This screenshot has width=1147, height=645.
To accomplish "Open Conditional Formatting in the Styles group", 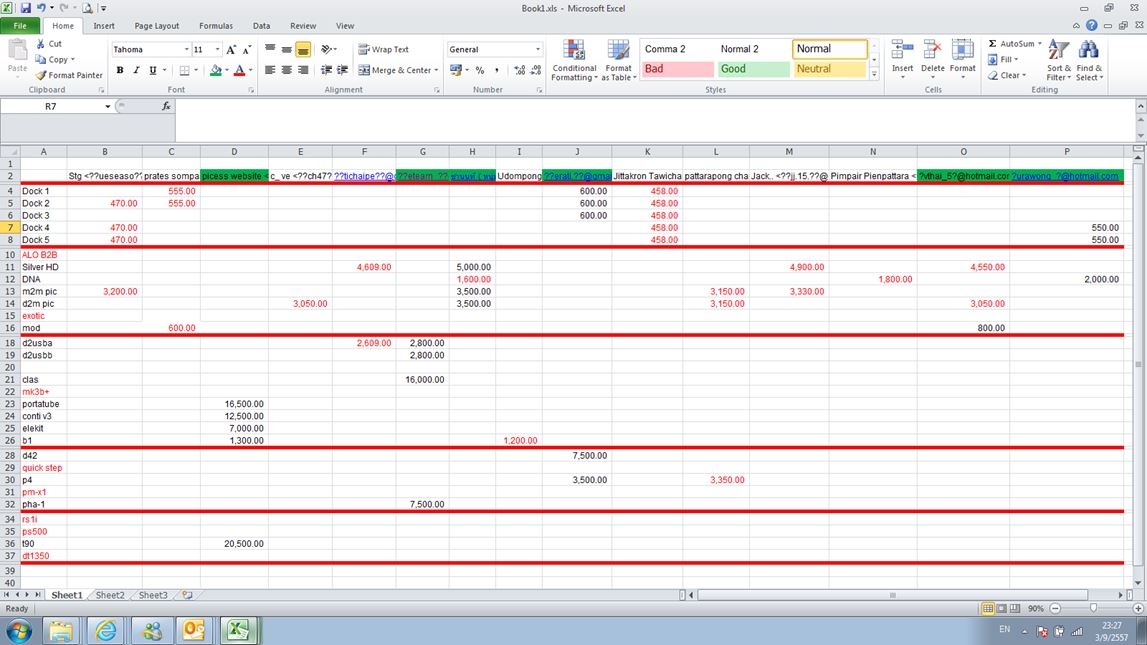I will [x=574, y=61].
